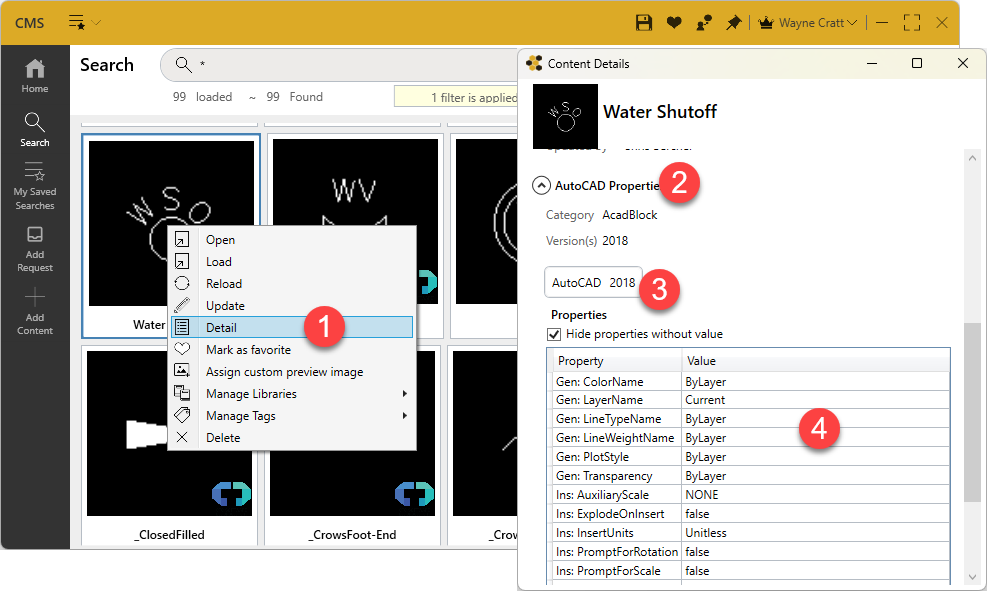The image size is (987, 591).
Task: Close the Content Details window
Action: click(x=962, y=64)
